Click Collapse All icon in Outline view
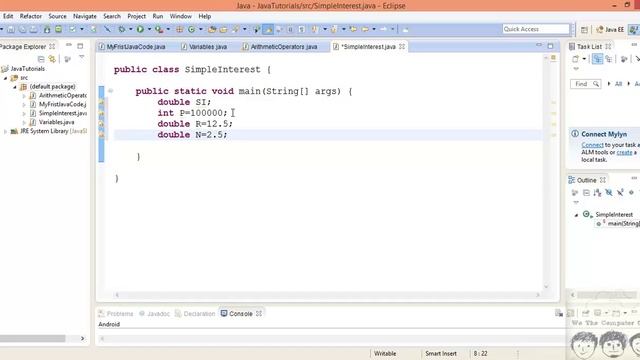 (x=586, y=192)
